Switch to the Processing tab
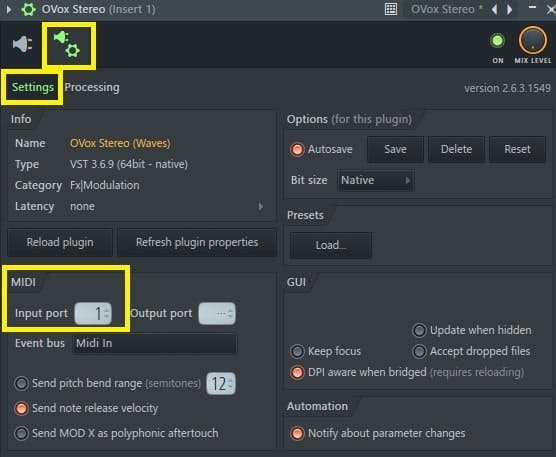556x457 pixels. (x=92, y=87)
